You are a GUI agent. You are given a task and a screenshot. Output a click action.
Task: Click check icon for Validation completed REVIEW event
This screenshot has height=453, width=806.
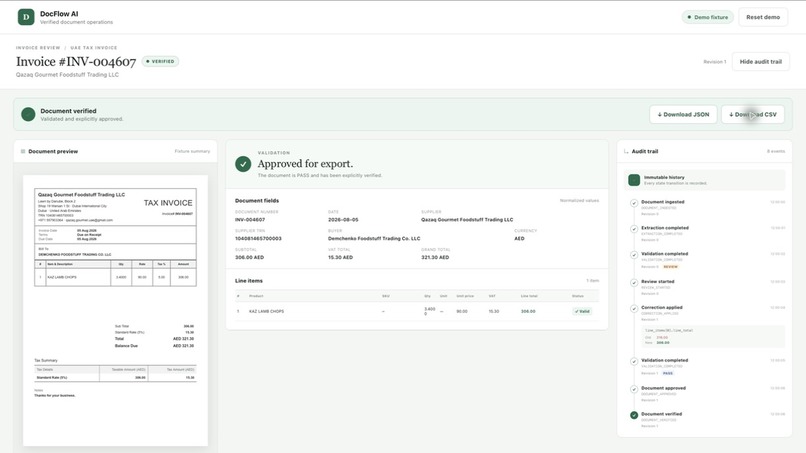click(x=634, y=255)
